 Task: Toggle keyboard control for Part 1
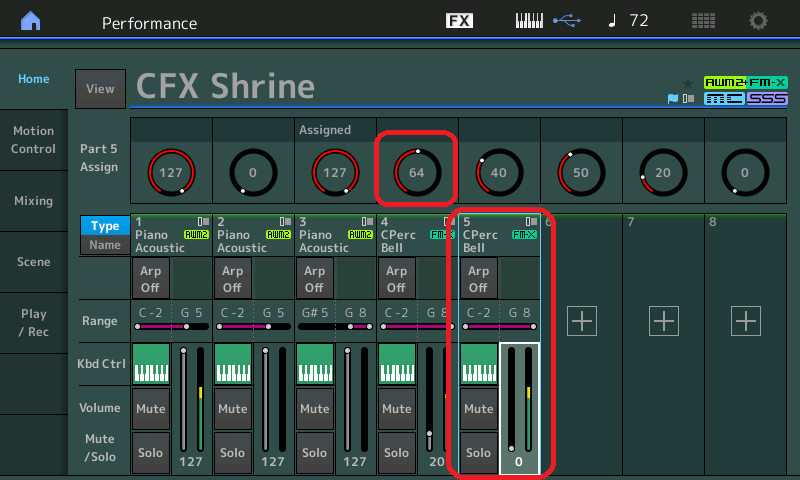coord(150,364)
